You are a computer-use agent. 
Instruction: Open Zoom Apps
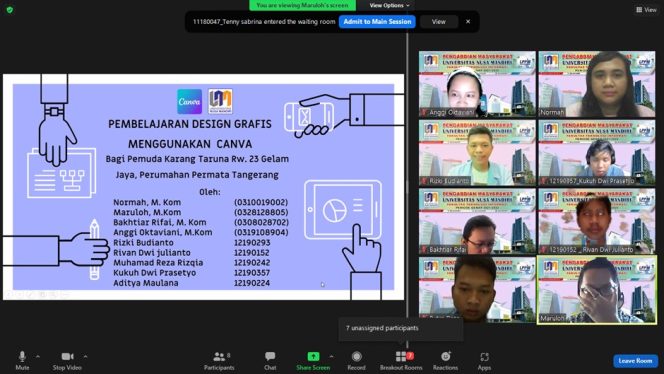[484, 361]
